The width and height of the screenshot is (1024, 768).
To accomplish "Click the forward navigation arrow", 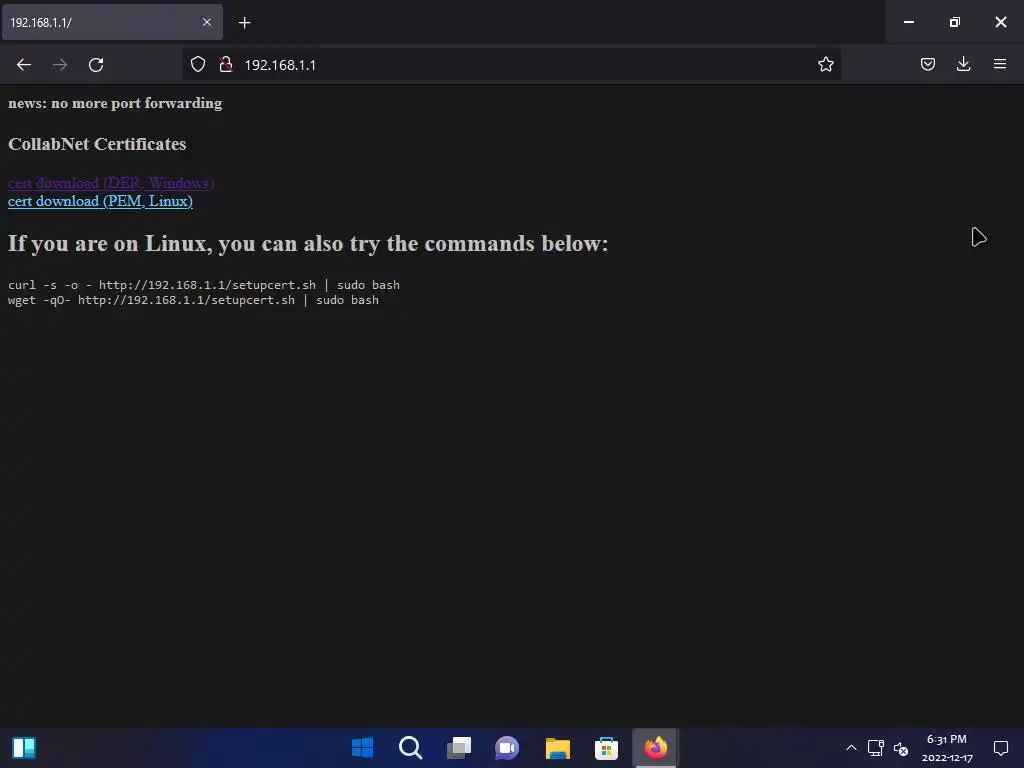I will (60, 65).
